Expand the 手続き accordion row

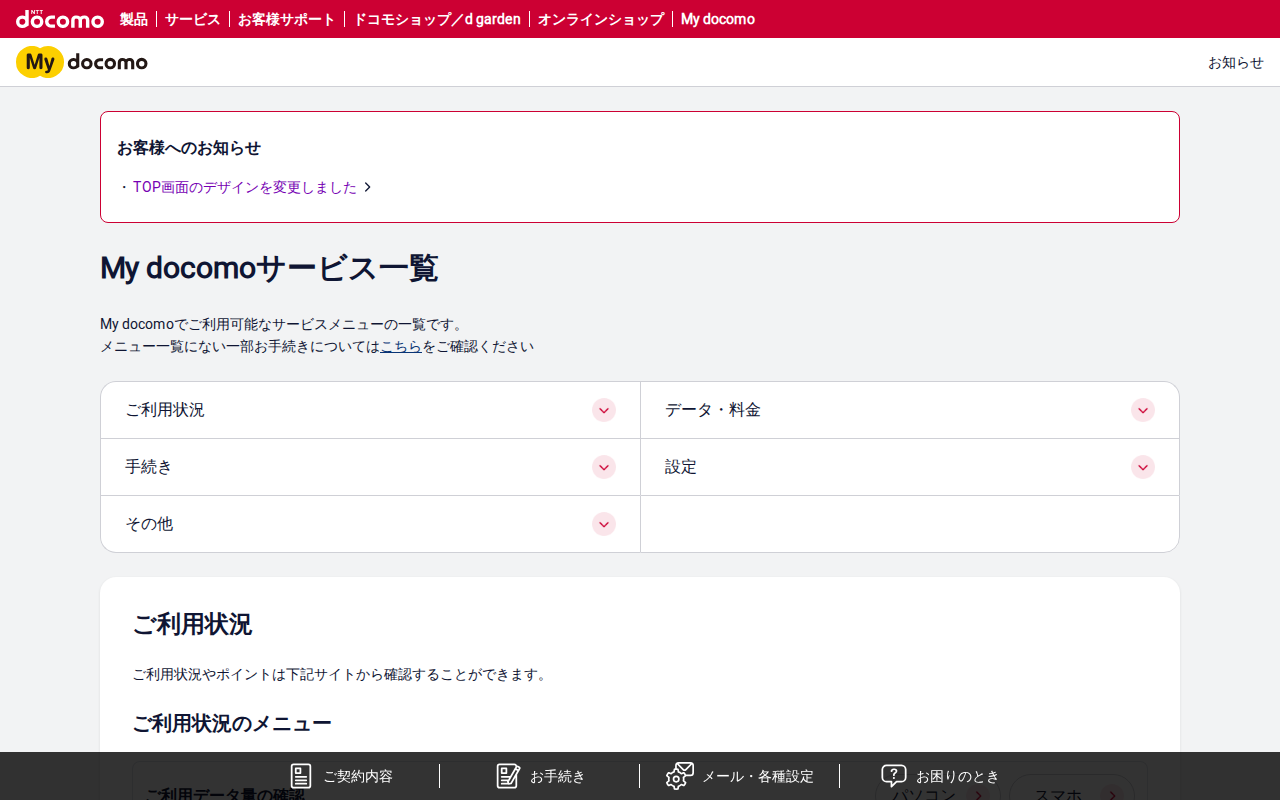[x=370, y=467]
